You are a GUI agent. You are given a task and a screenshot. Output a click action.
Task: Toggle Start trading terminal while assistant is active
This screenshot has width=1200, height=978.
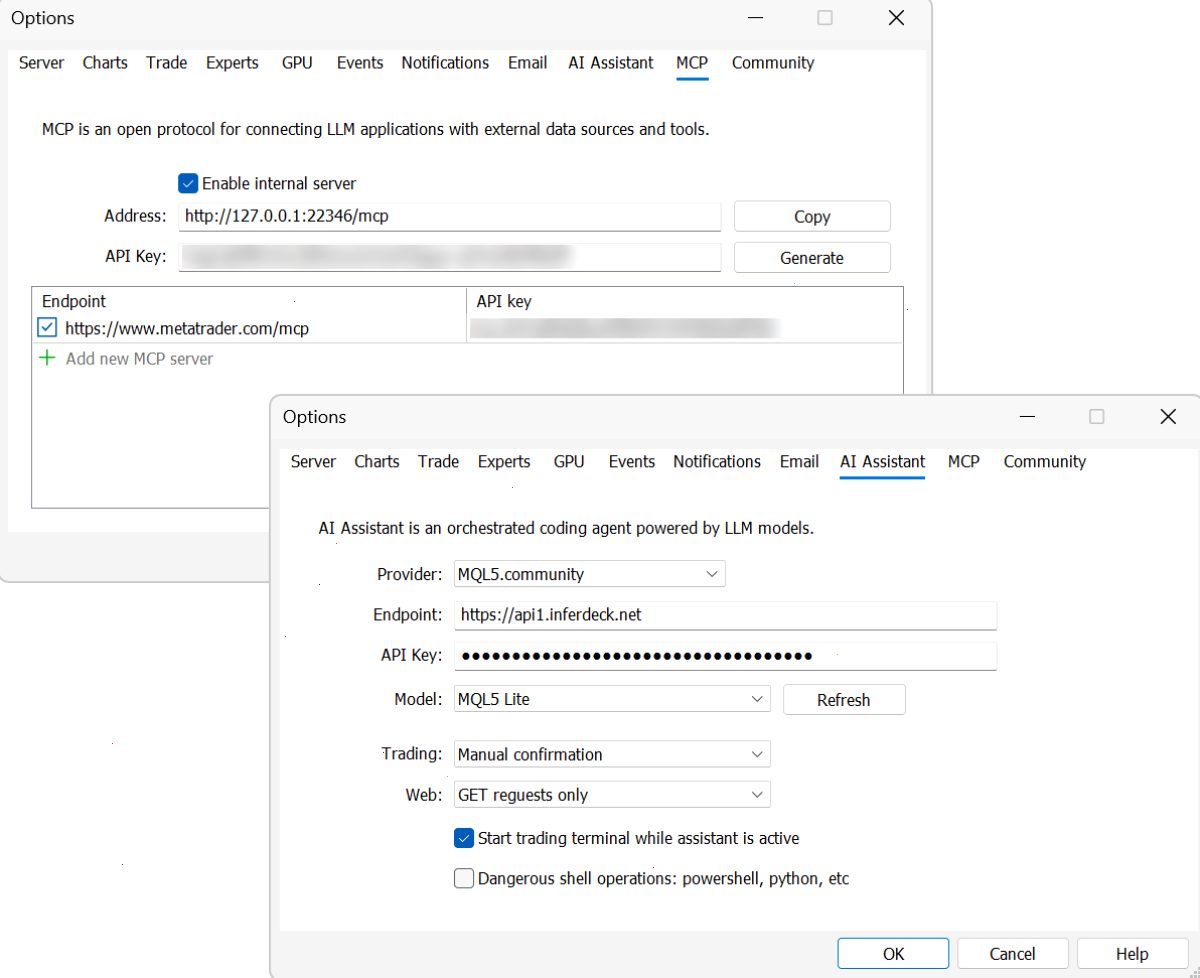click(464, 838)
